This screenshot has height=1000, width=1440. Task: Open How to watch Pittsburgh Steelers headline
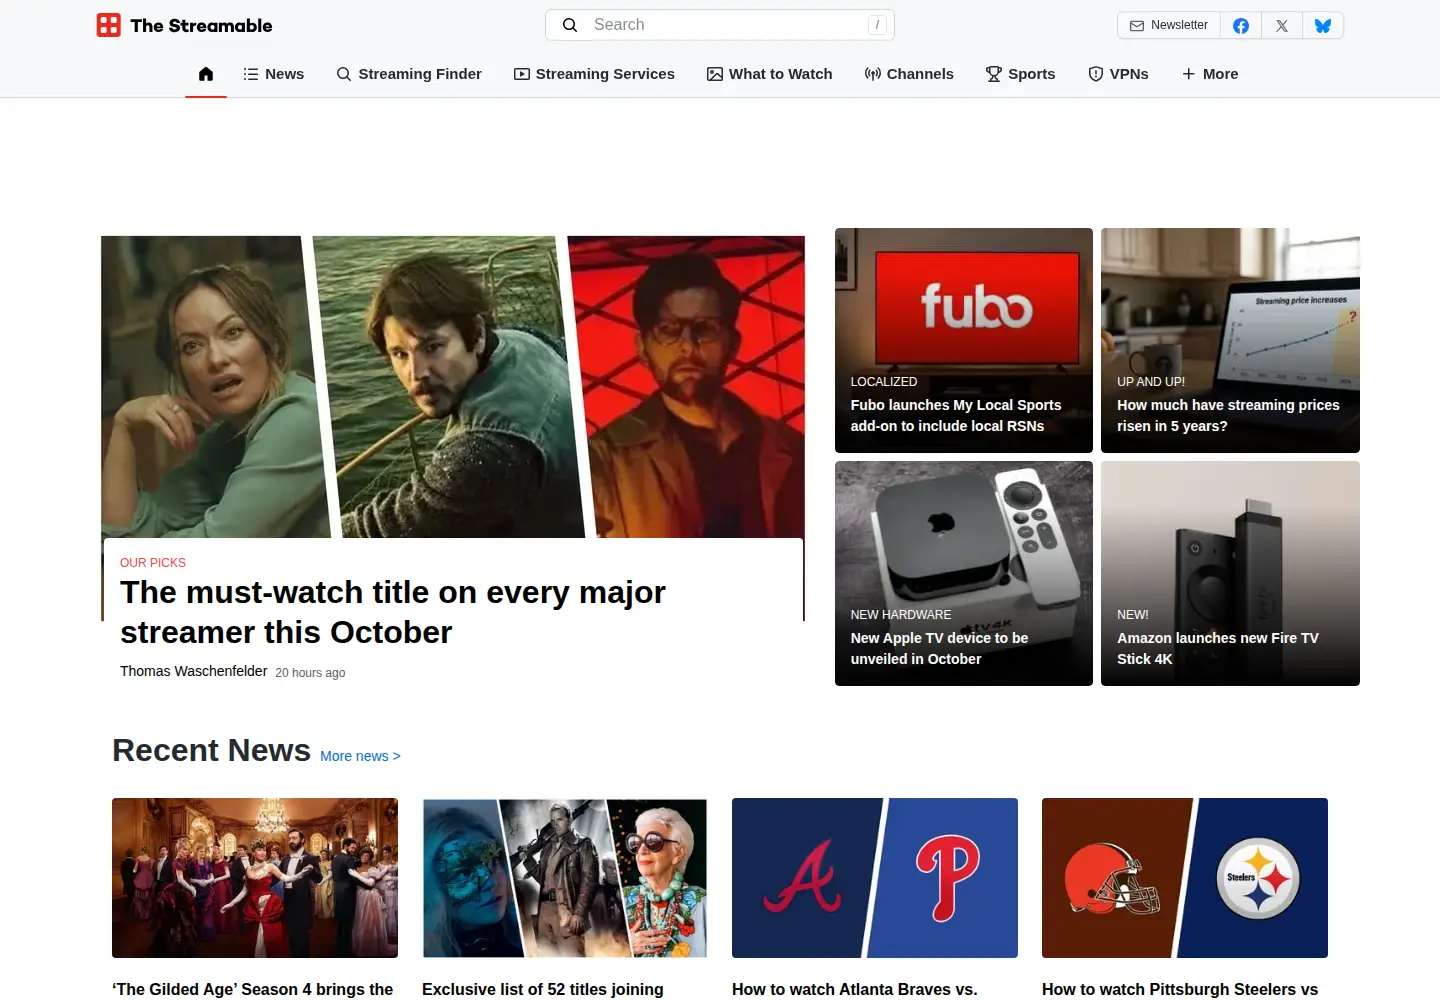click(1180, 989)
